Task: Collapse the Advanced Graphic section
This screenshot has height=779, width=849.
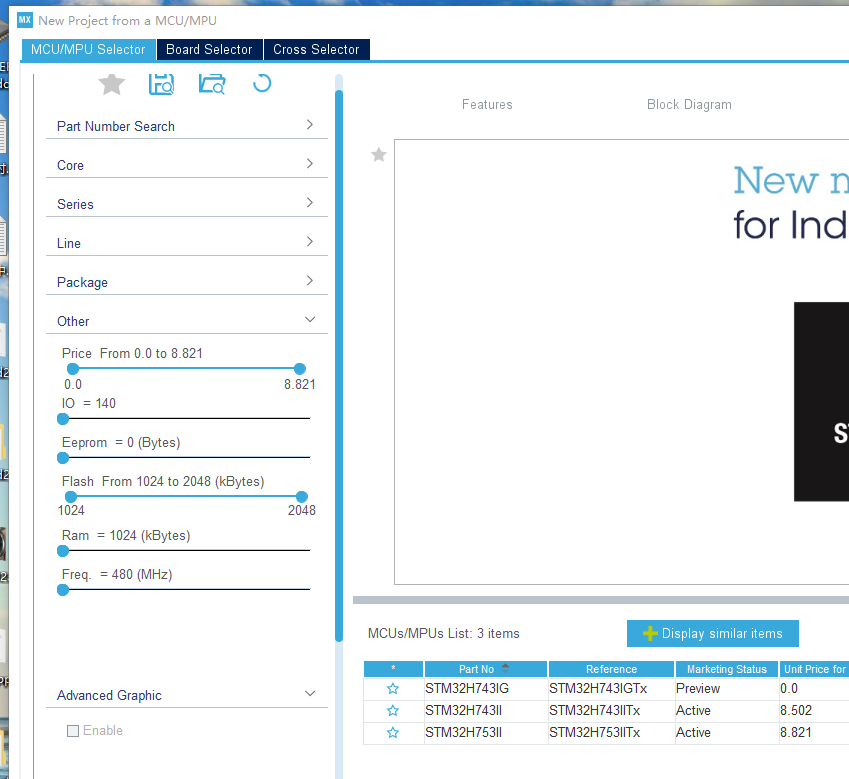Action: [x=187, y=695]
